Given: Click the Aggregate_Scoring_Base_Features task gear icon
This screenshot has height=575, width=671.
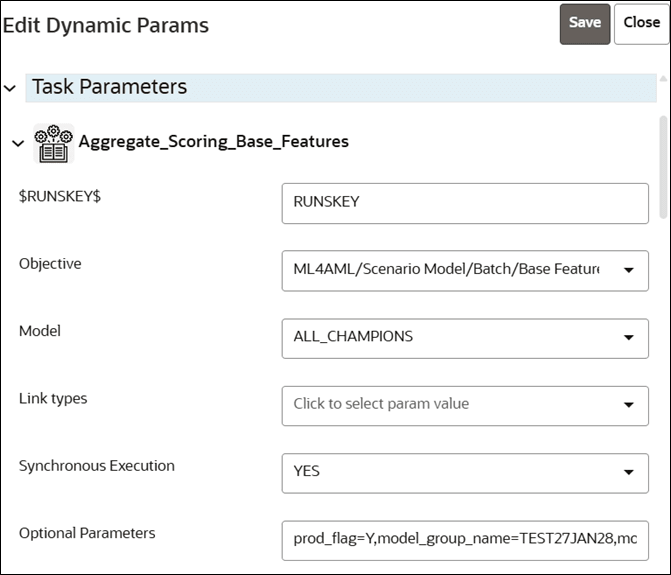Looking at the screenshot, I should point(53,142).
